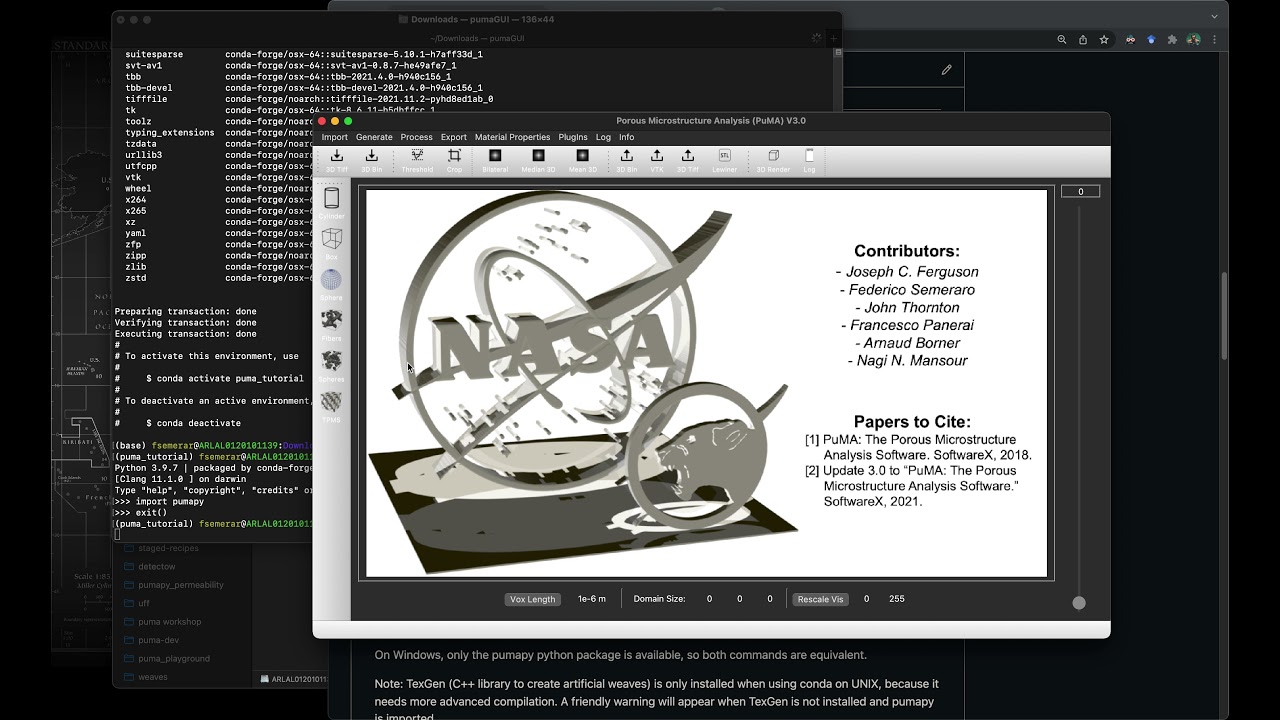Generate a TPMS structure
The width and height of the screenshot is (1280, 720).
click(331, 406)
